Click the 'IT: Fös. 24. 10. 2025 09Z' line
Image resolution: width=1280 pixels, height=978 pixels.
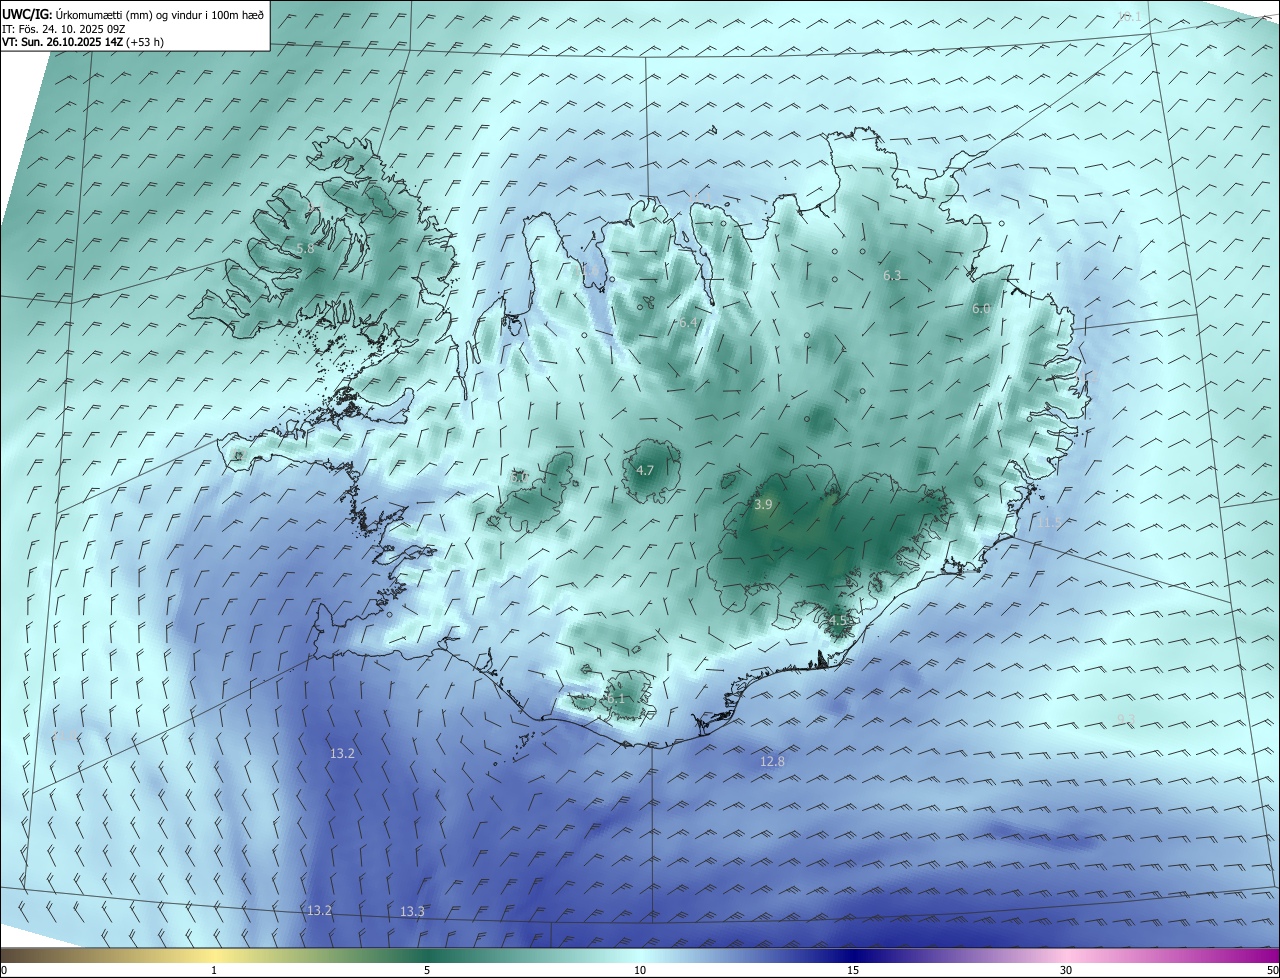(x=62, y=29)
